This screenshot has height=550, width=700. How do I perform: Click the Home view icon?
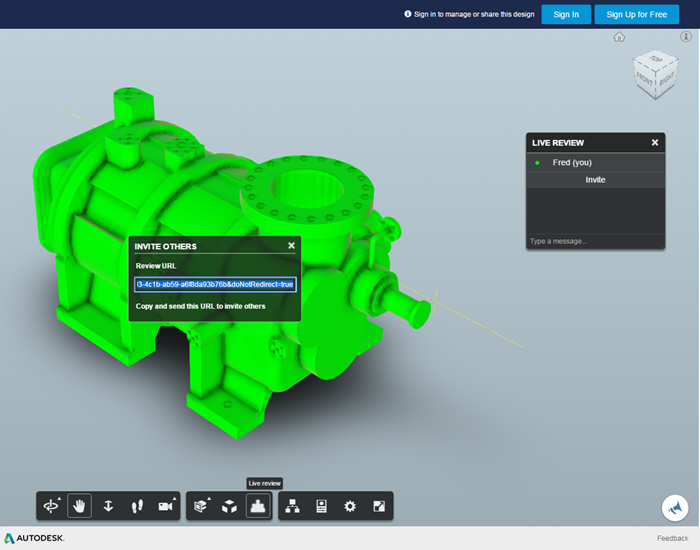[619, 37]
